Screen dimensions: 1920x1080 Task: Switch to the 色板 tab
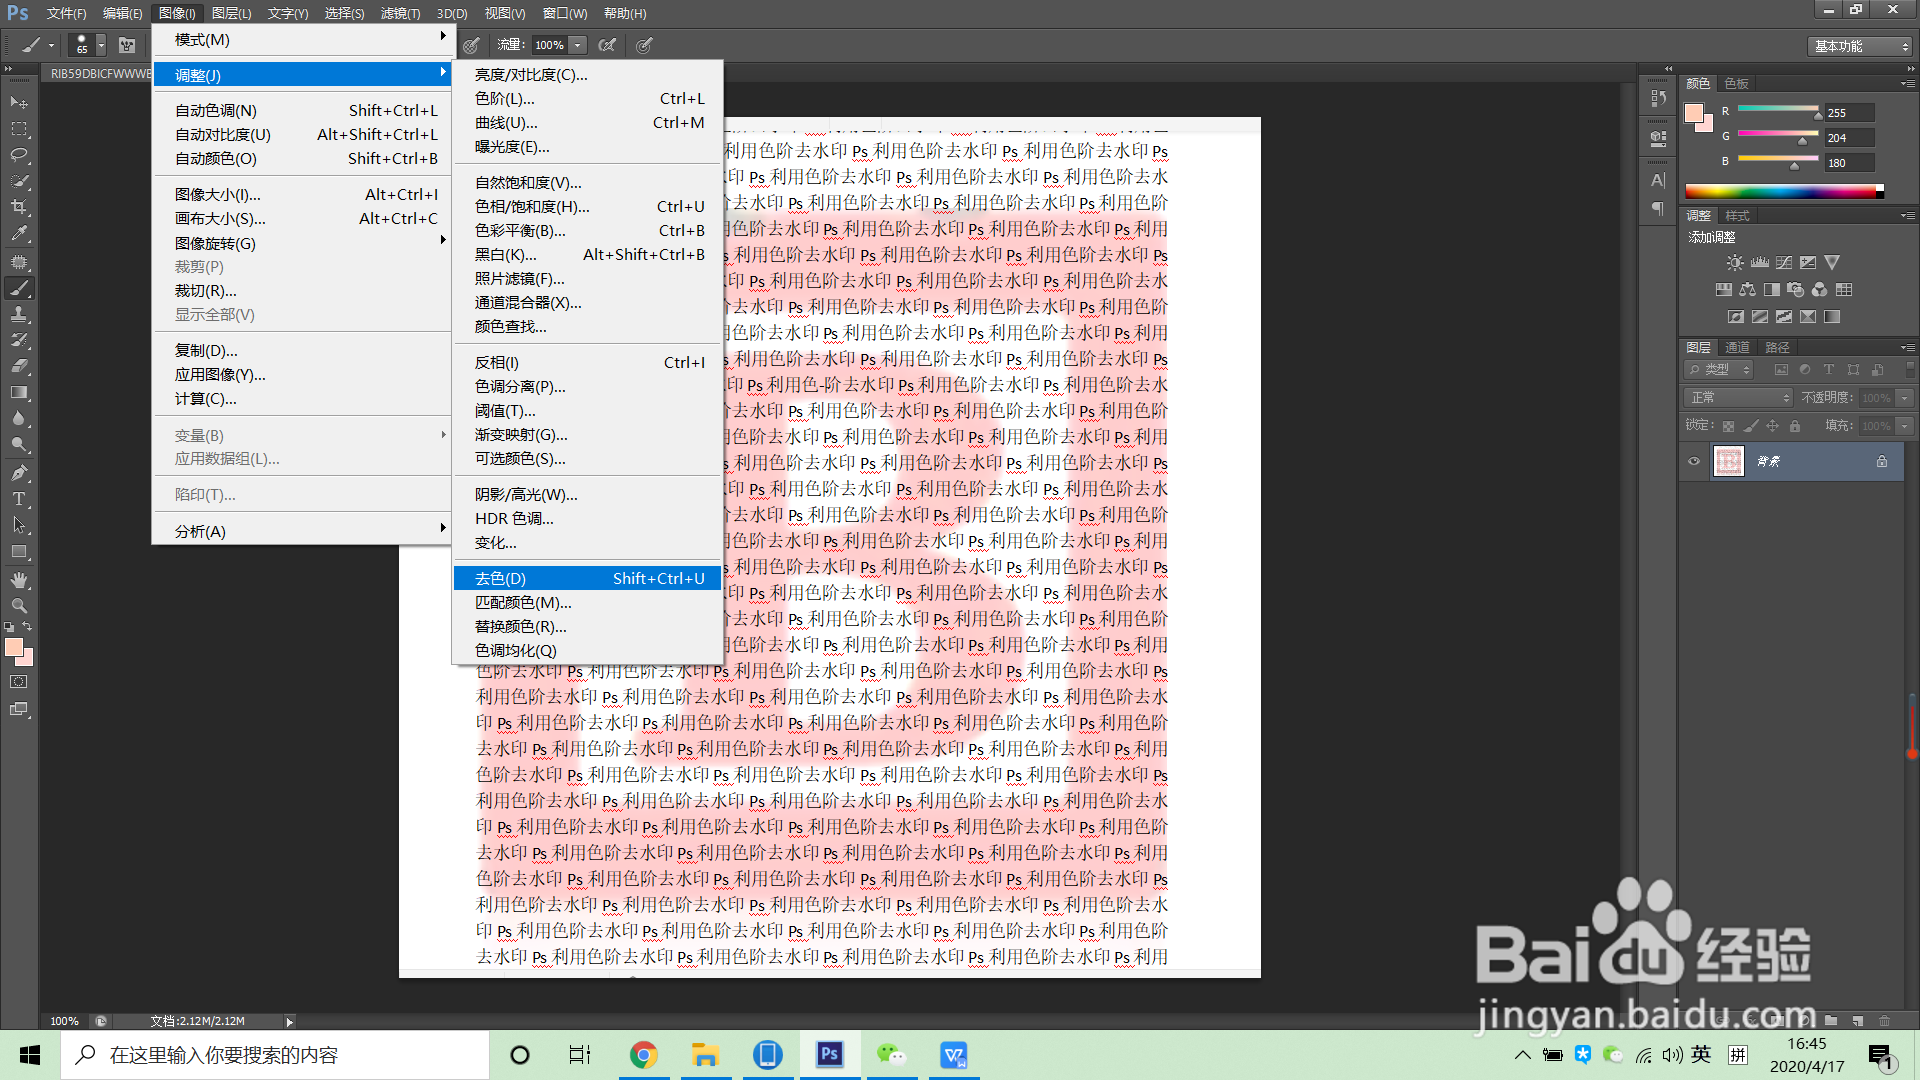(x=1736, y=83)
